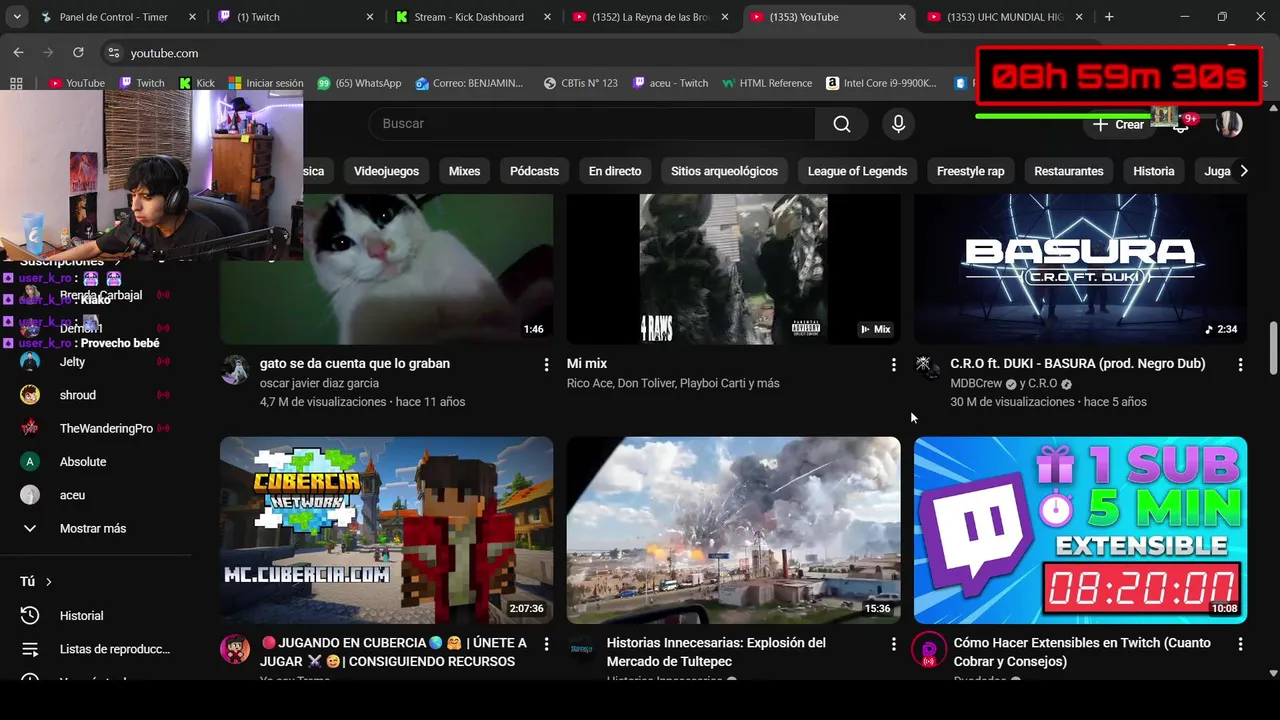Filter feed by Mixes chip
The image size is (1280, 720).
pos(464,171)
